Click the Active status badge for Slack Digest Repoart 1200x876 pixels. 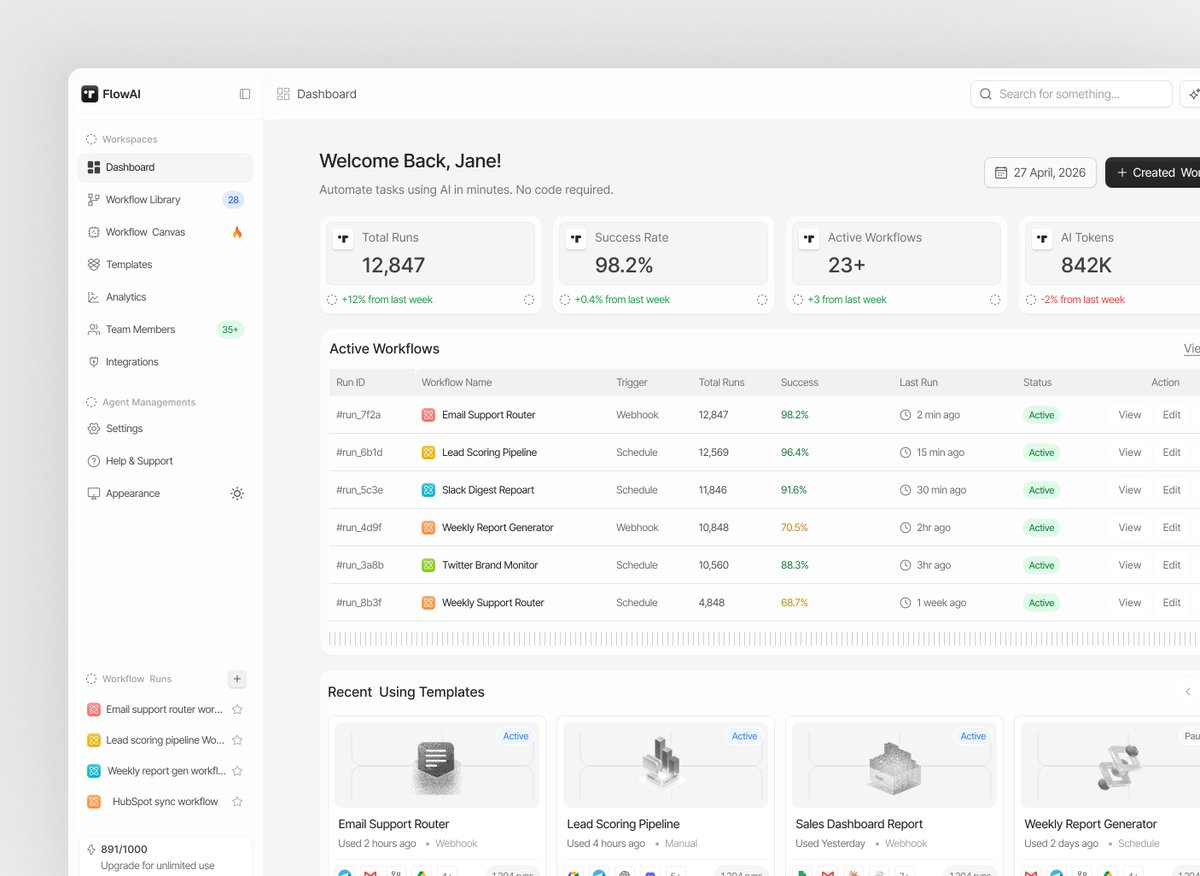click(x=1041, y=490)
